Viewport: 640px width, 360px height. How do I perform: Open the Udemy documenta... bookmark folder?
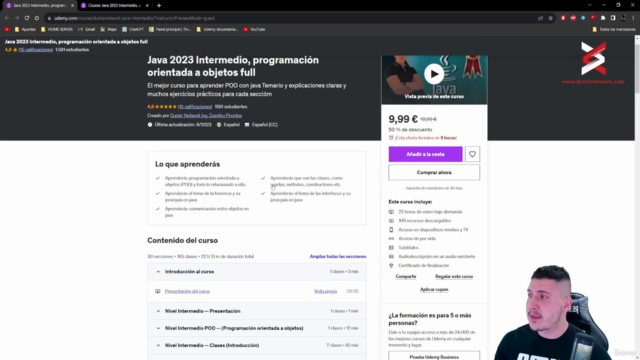click(x=217, y=29)
